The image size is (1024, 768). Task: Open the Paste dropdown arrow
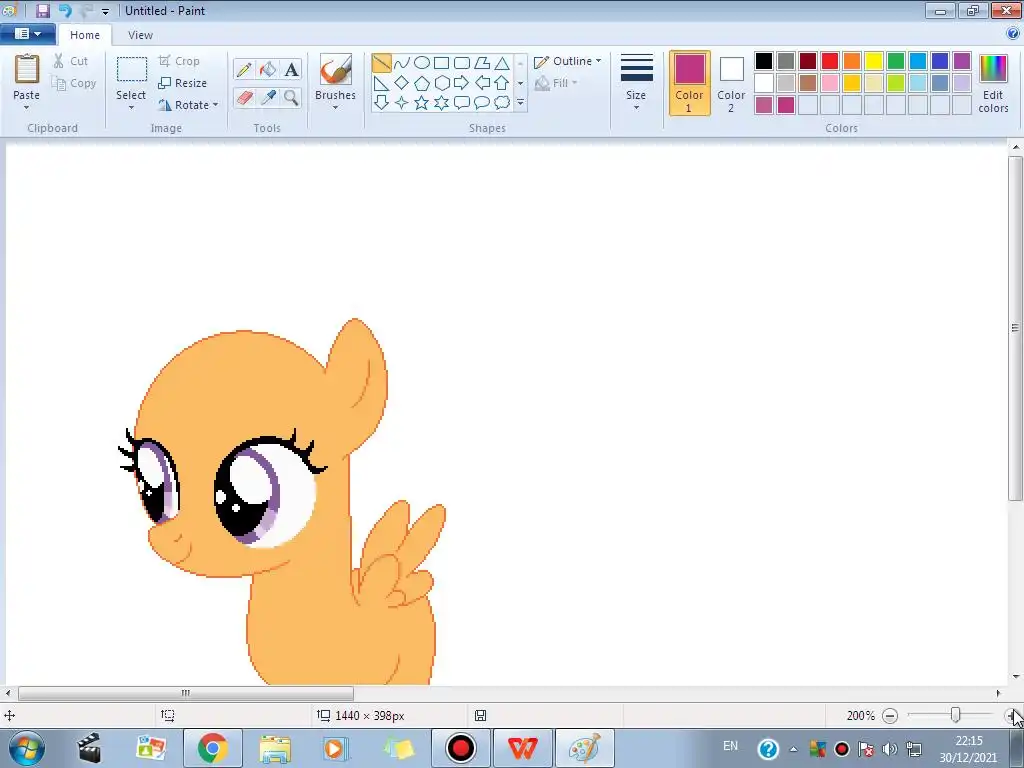26,107
